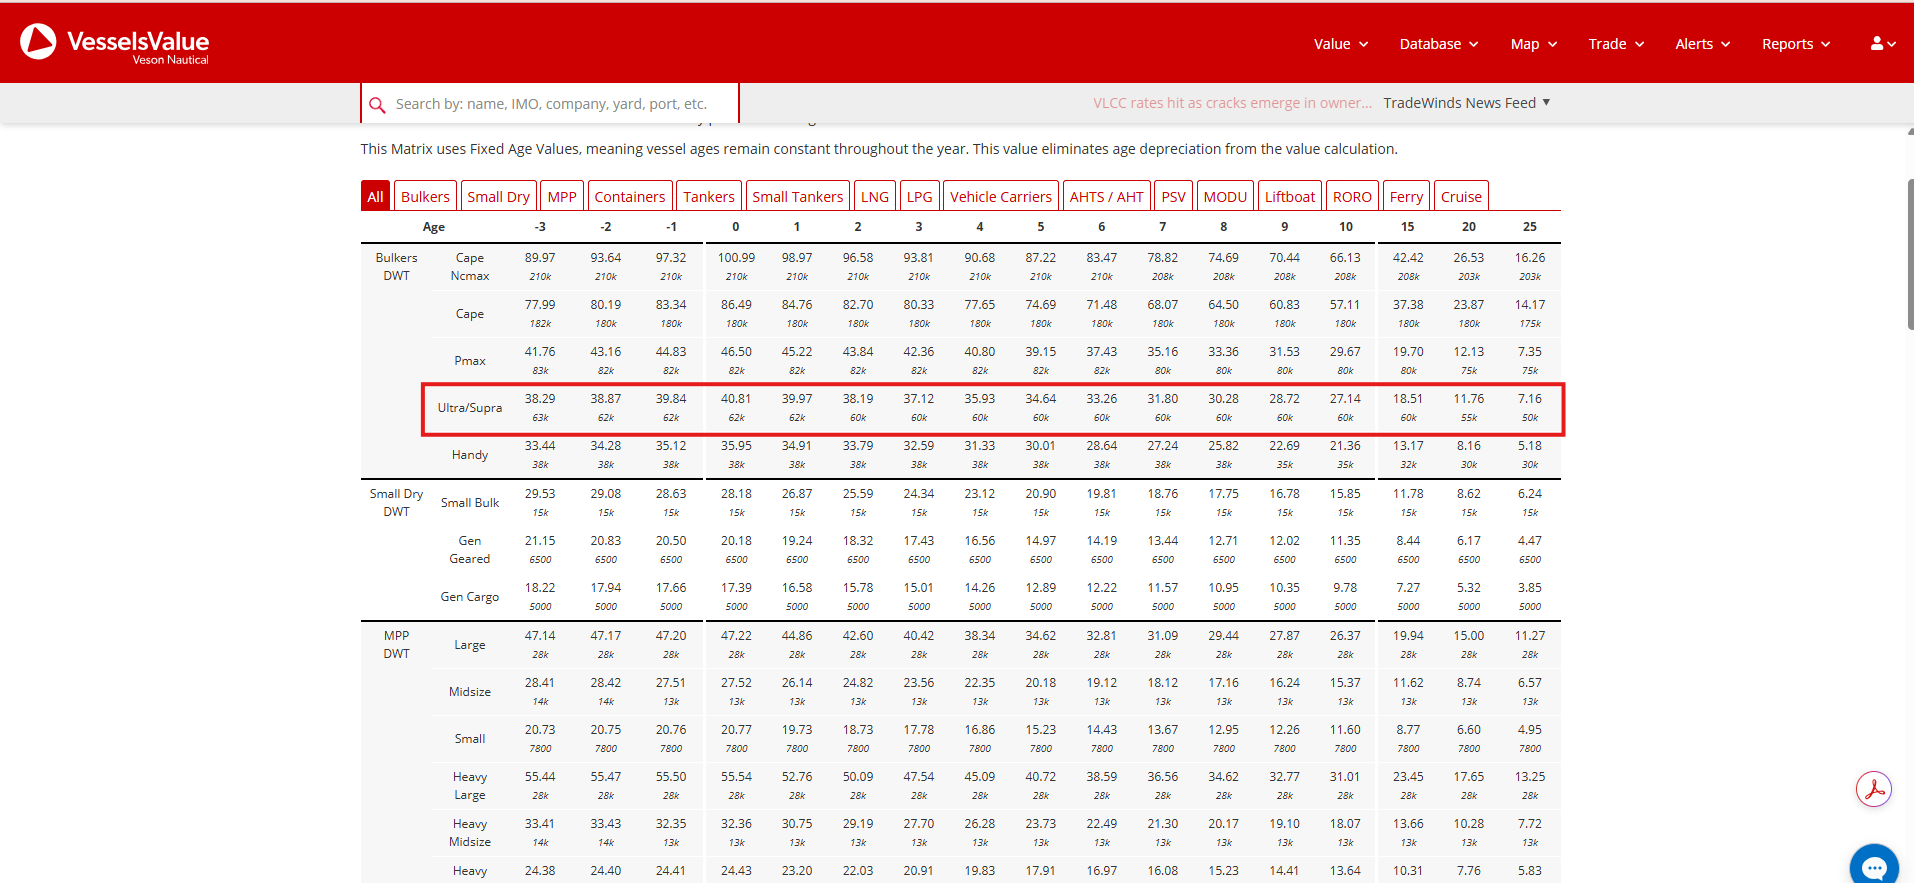
Task: Open the user account icon menu
Action: 1883,44
